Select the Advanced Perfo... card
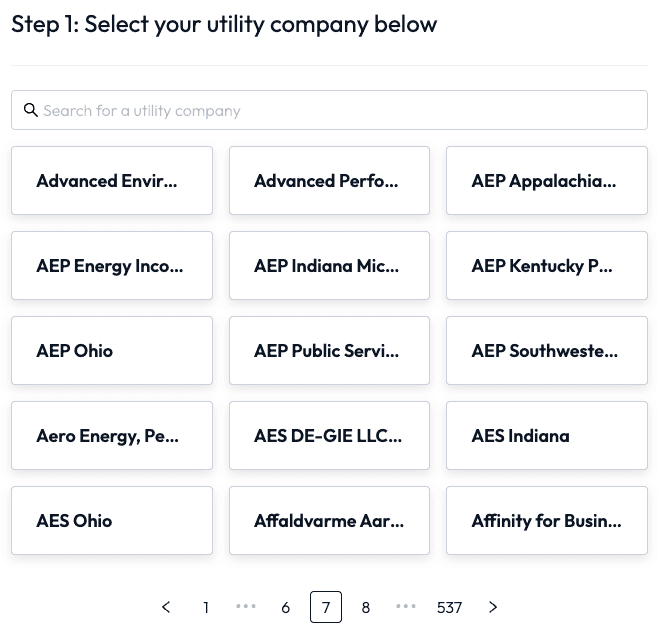 pos(329,181)
